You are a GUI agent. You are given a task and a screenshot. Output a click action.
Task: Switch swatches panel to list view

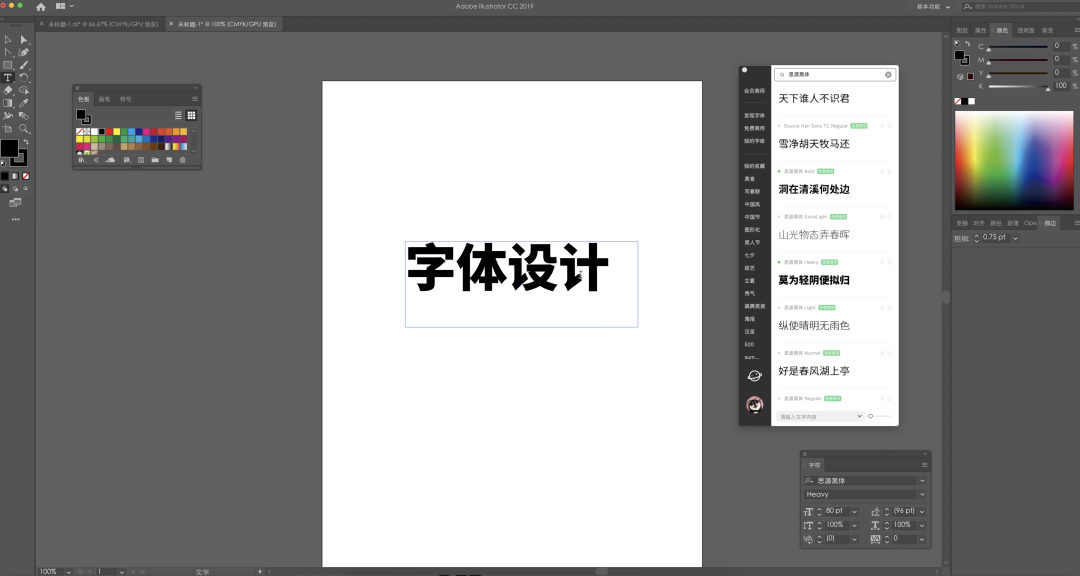[179, 115]
